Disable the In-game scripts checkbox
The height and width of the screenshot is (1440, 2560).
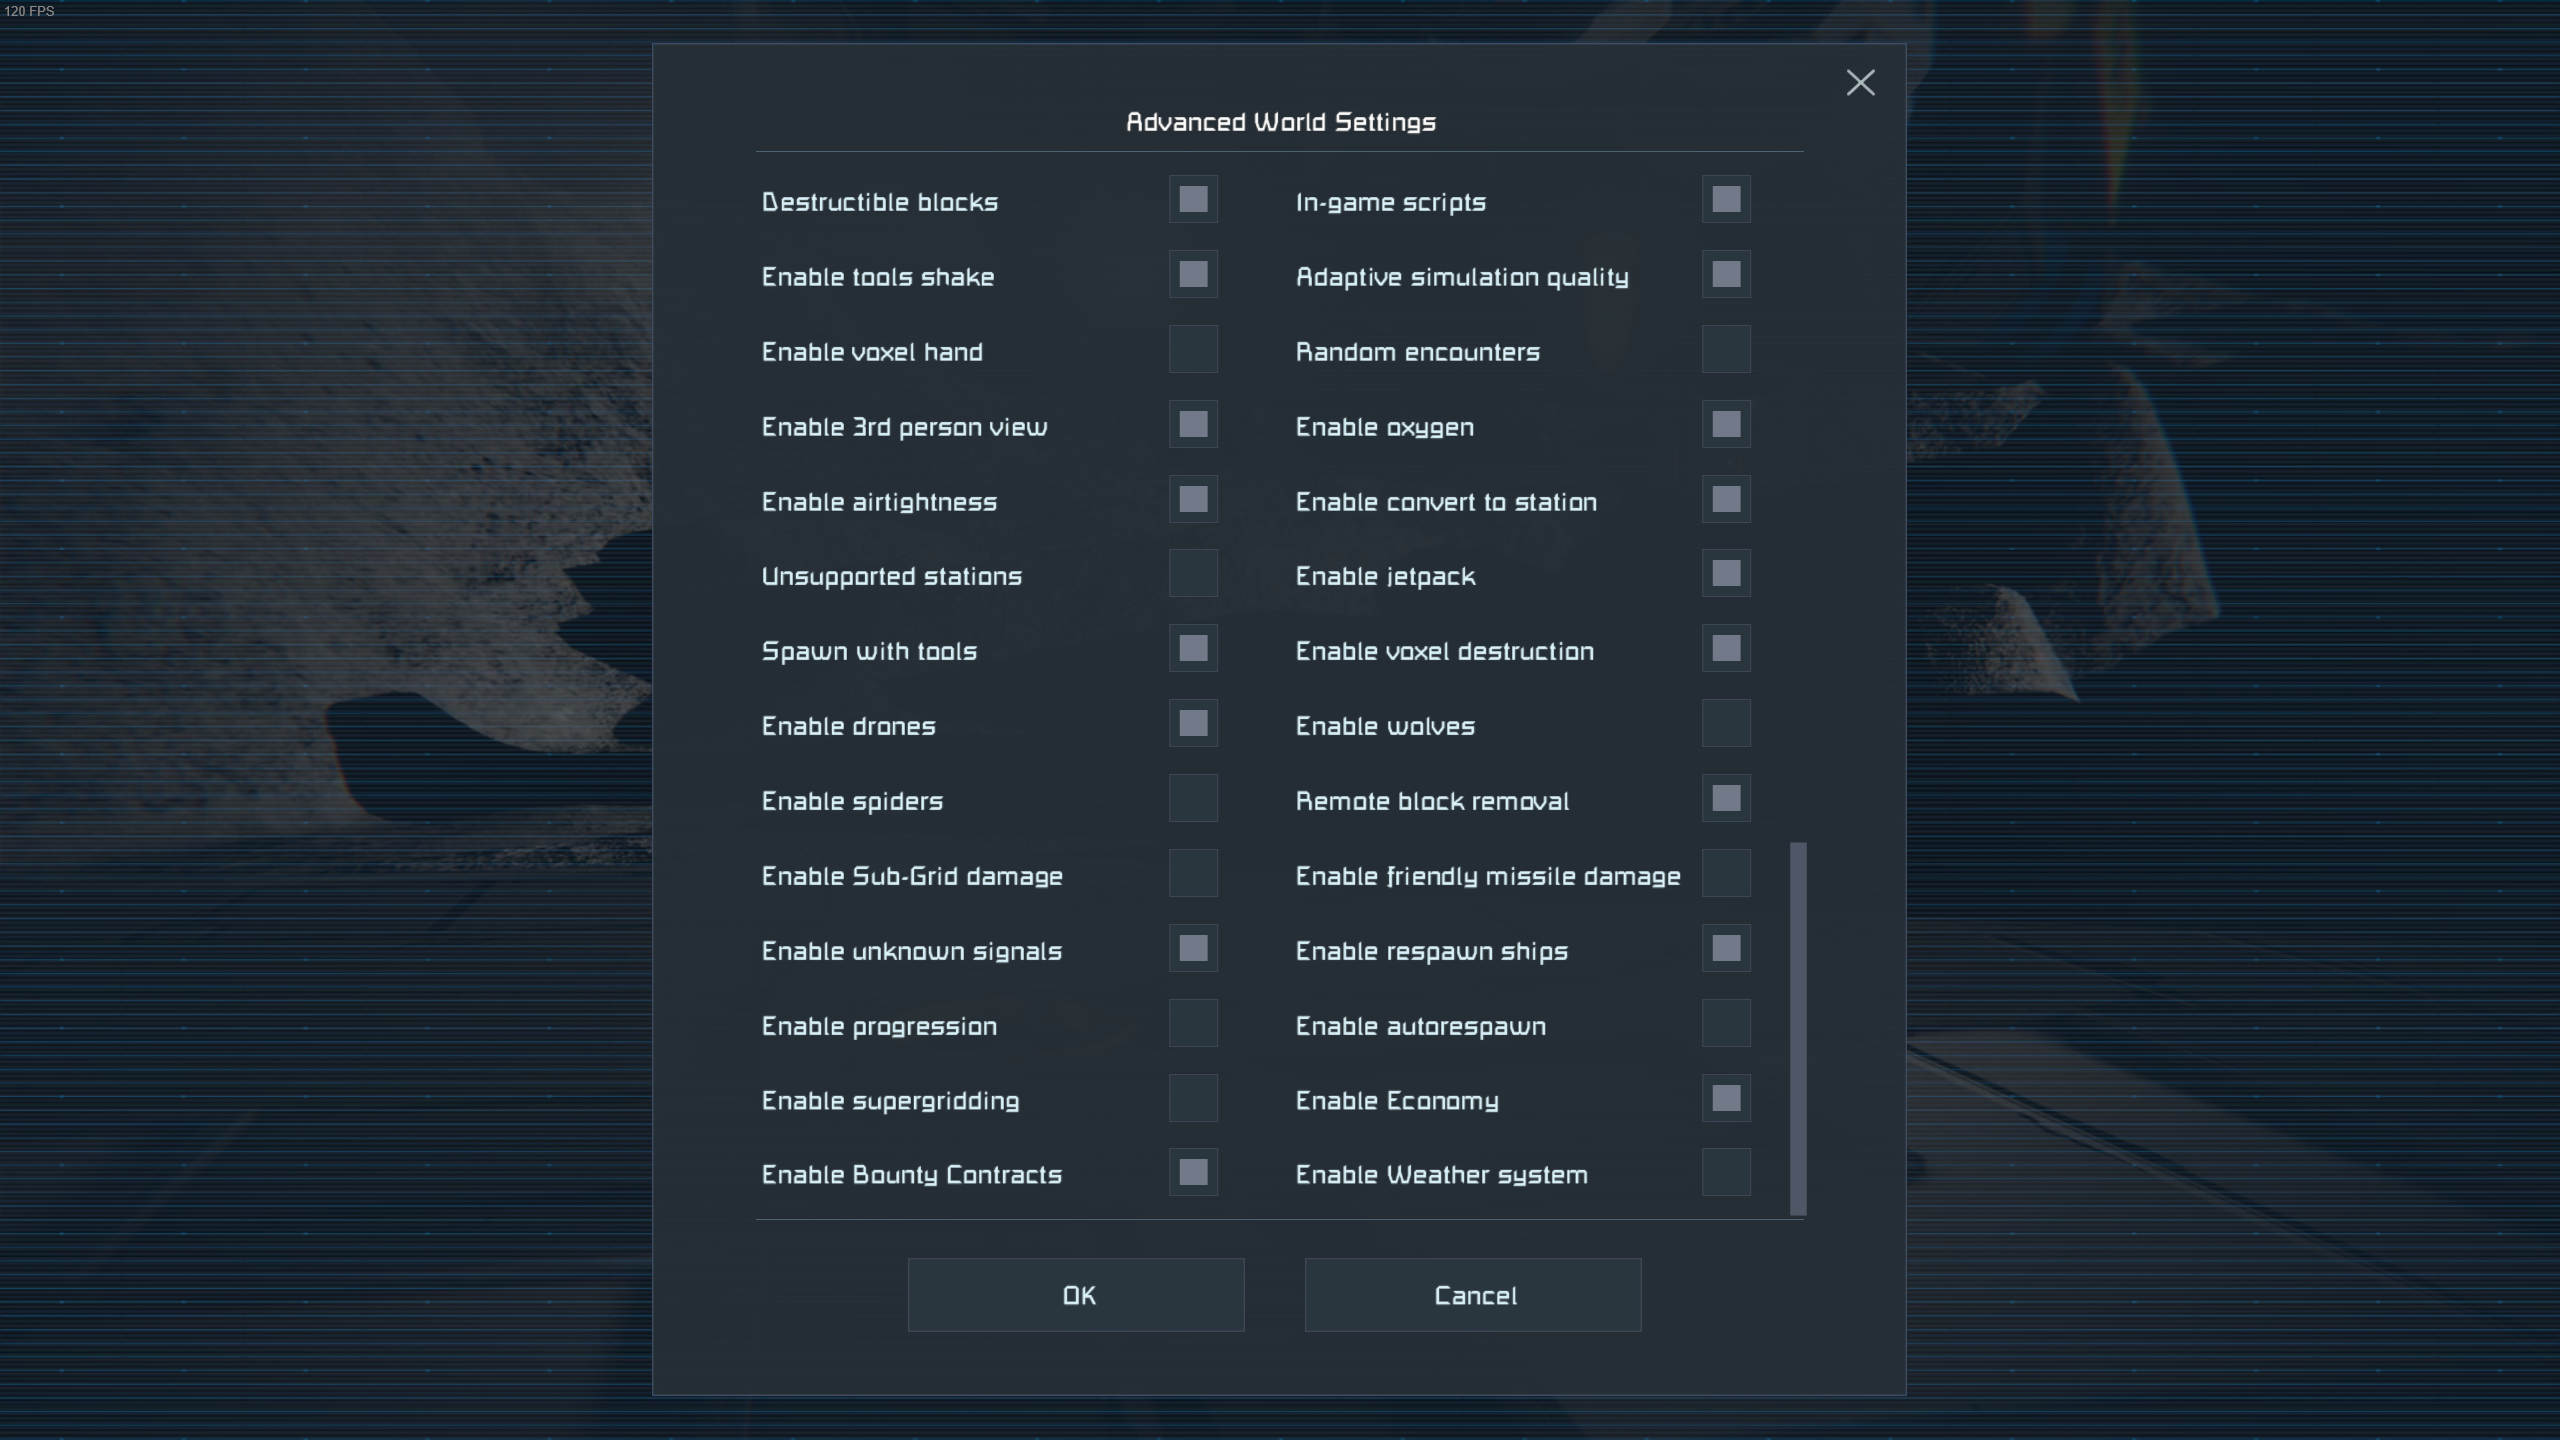tap(1726, 200)
